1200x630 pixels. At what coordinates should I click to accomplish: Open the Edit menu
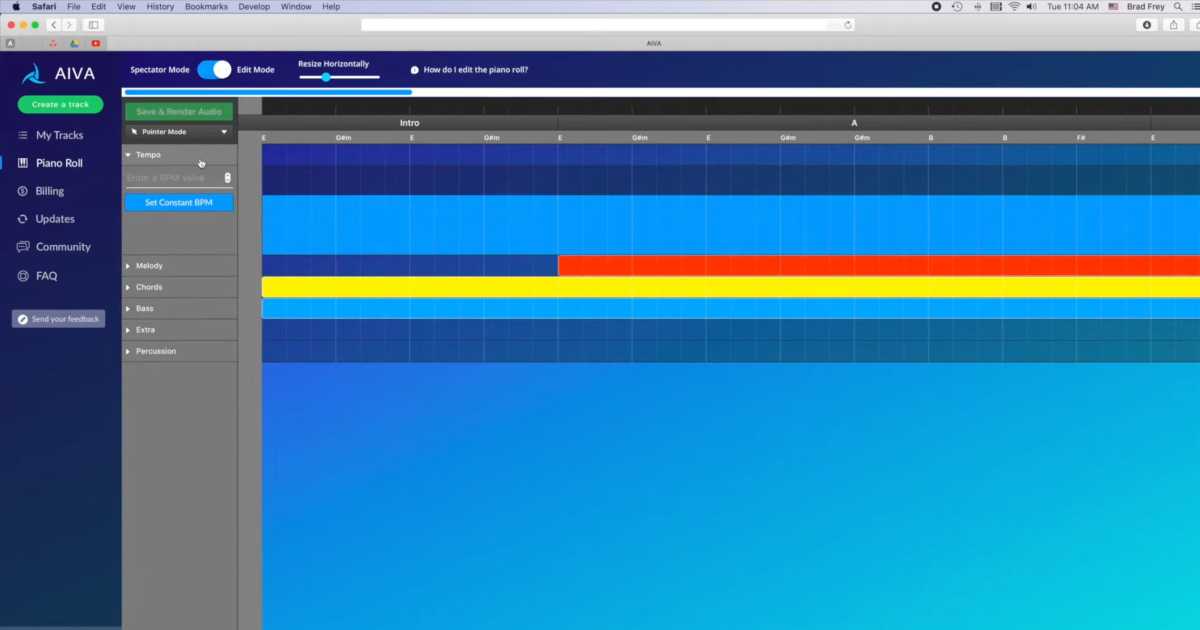coord(99,6)
